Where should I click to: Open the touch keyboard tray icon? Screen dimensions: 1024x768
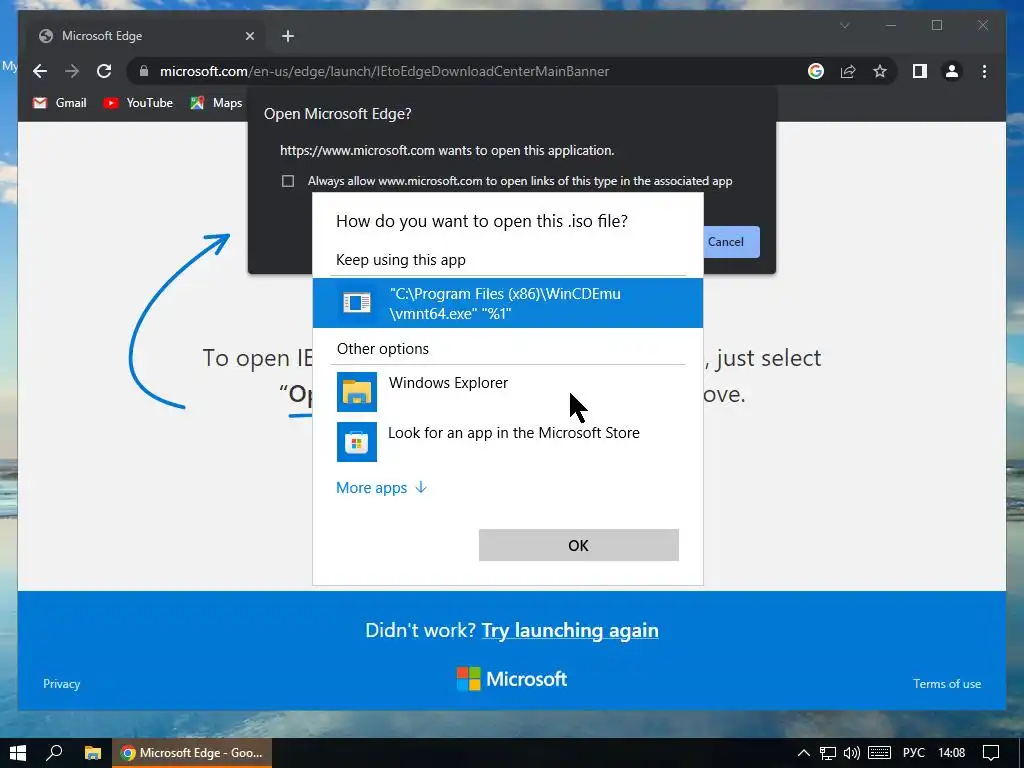coord(879,753)
